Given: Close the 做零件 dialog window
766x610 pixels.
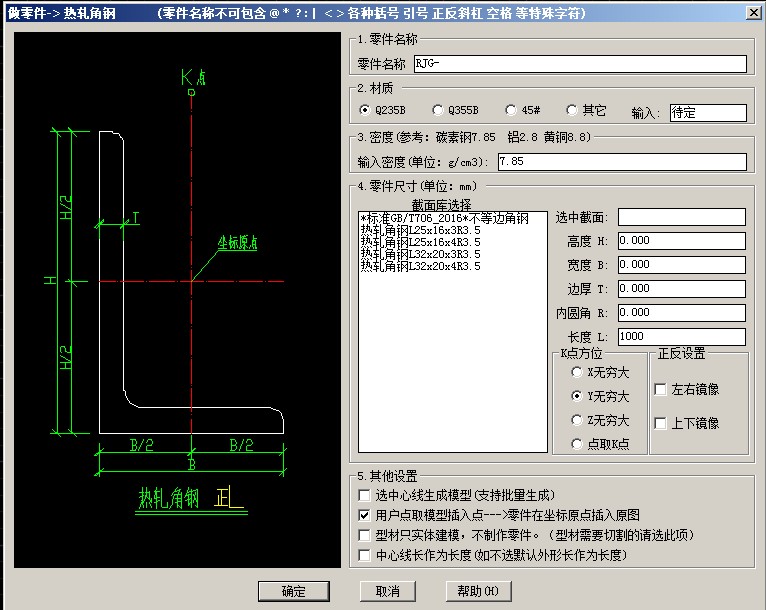Looking at the screenshot, I should click(x=752, y=13).
